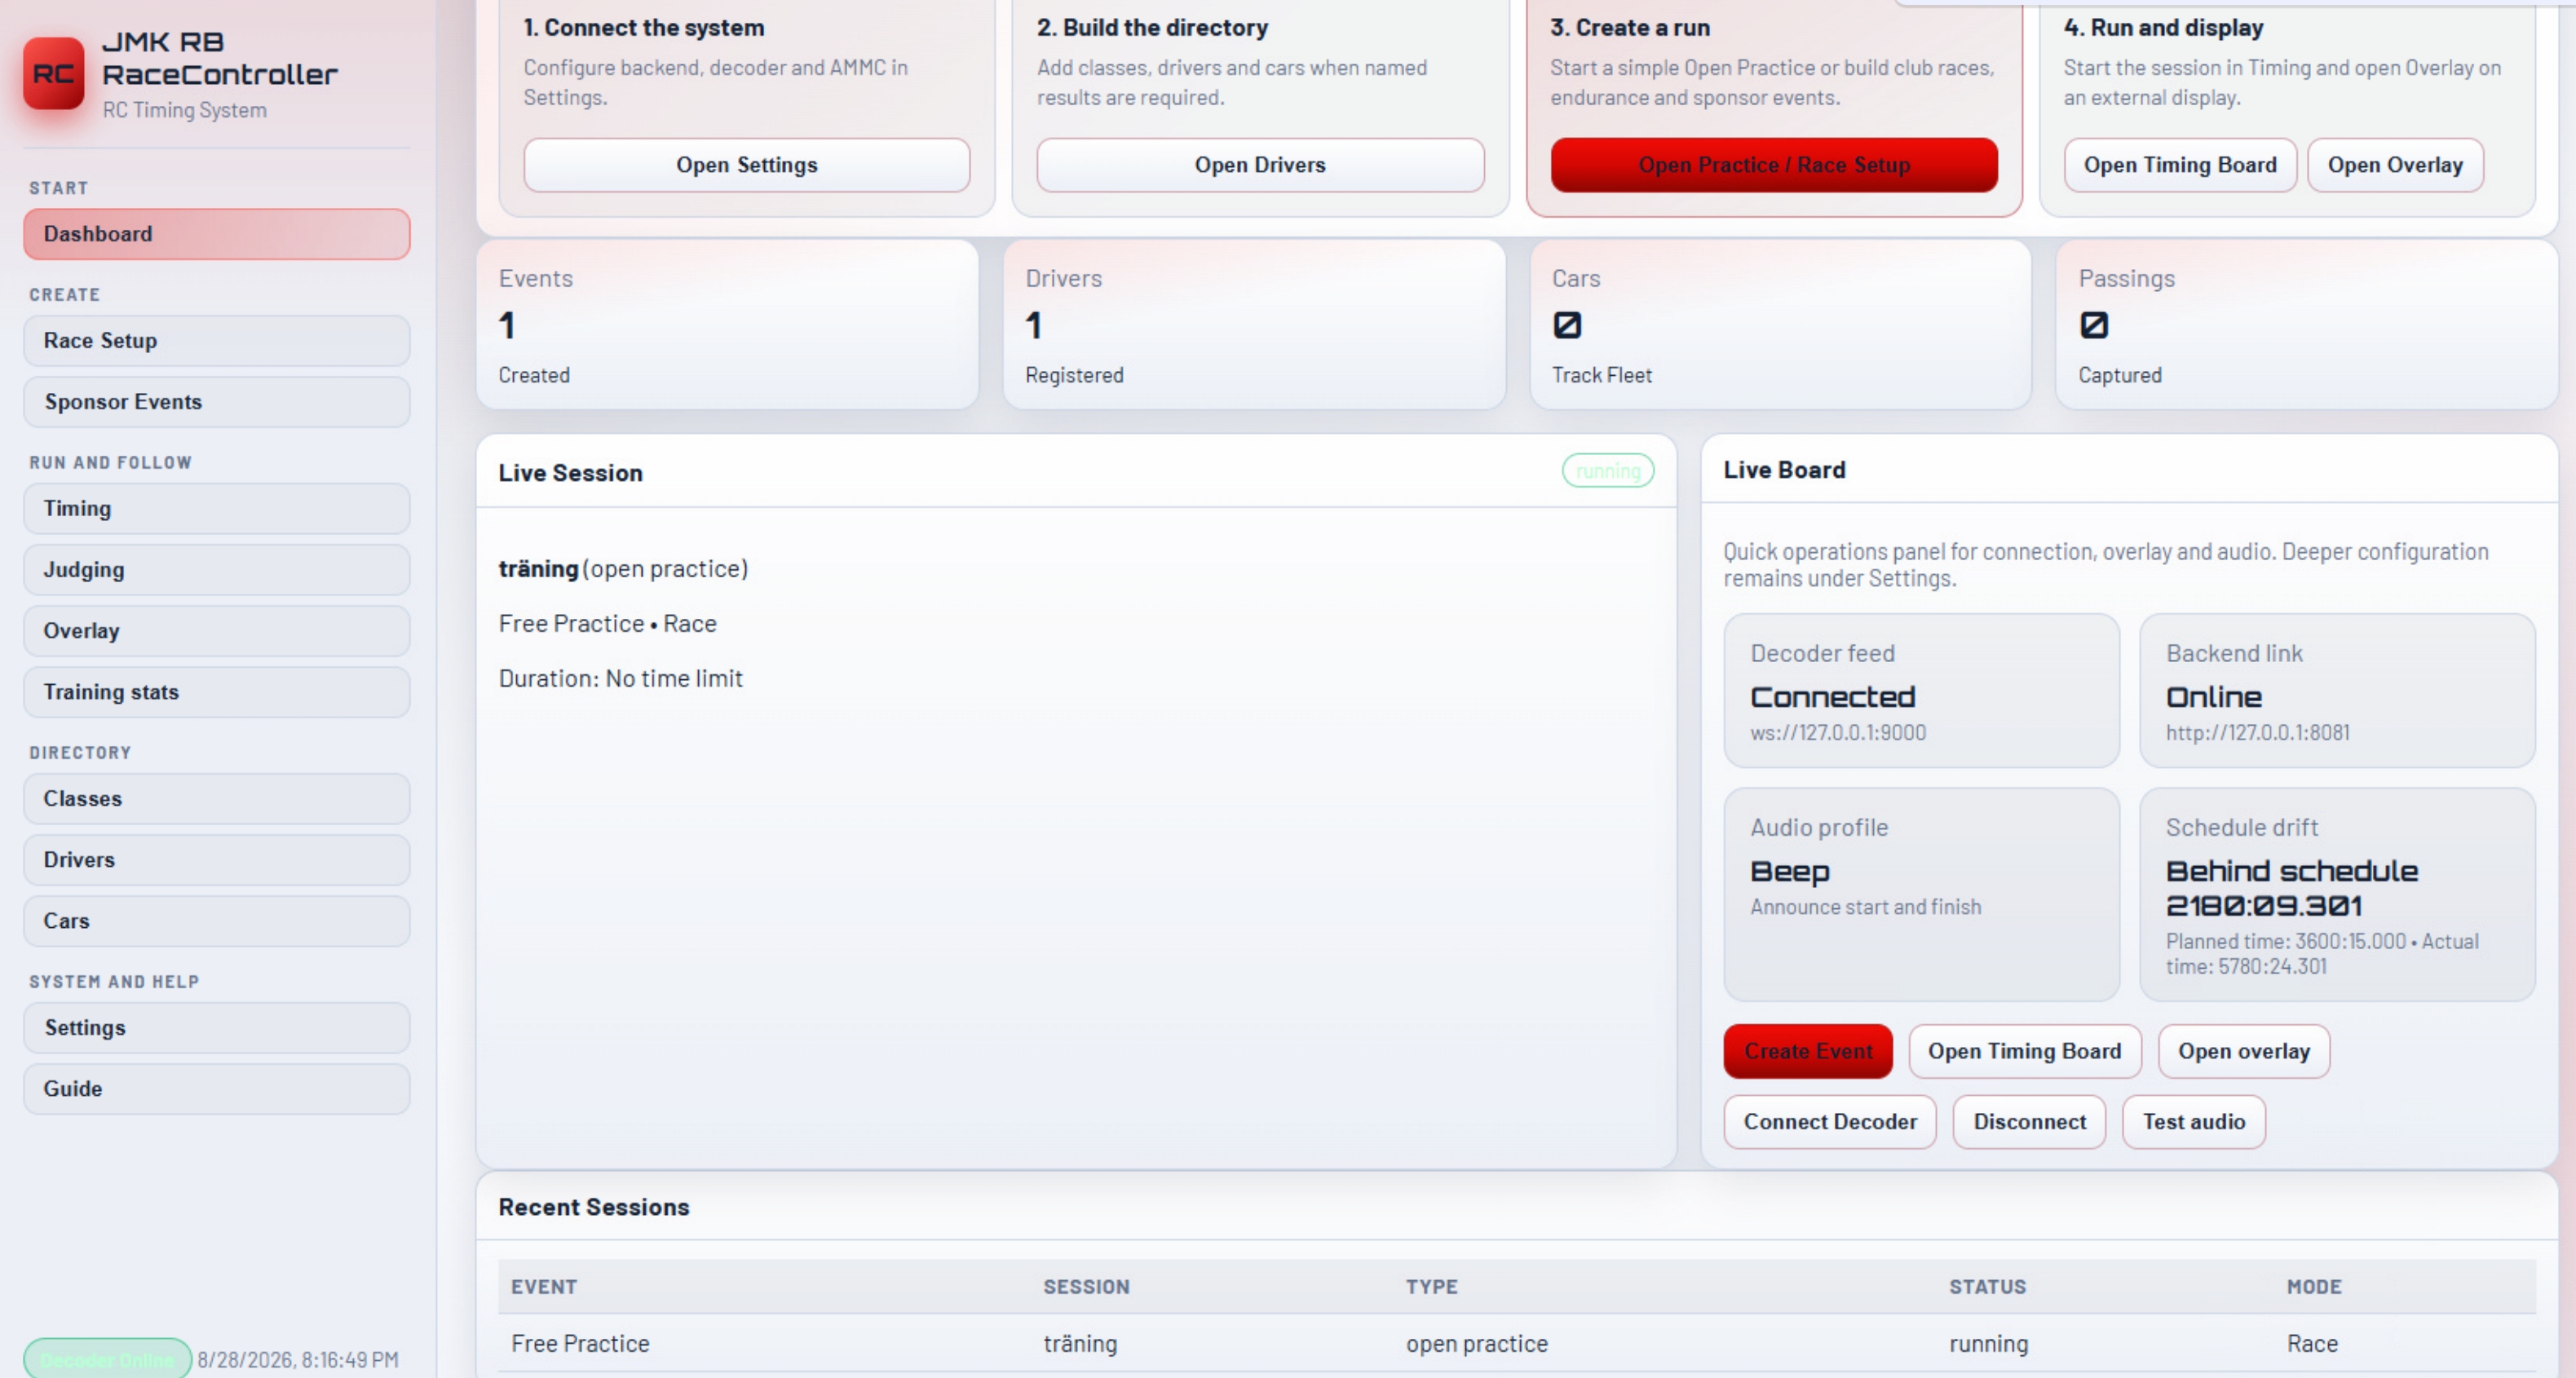2576x1378 pixels.
Task: Click Connect Decoder button
Action: click(x=1830, y=1122)
